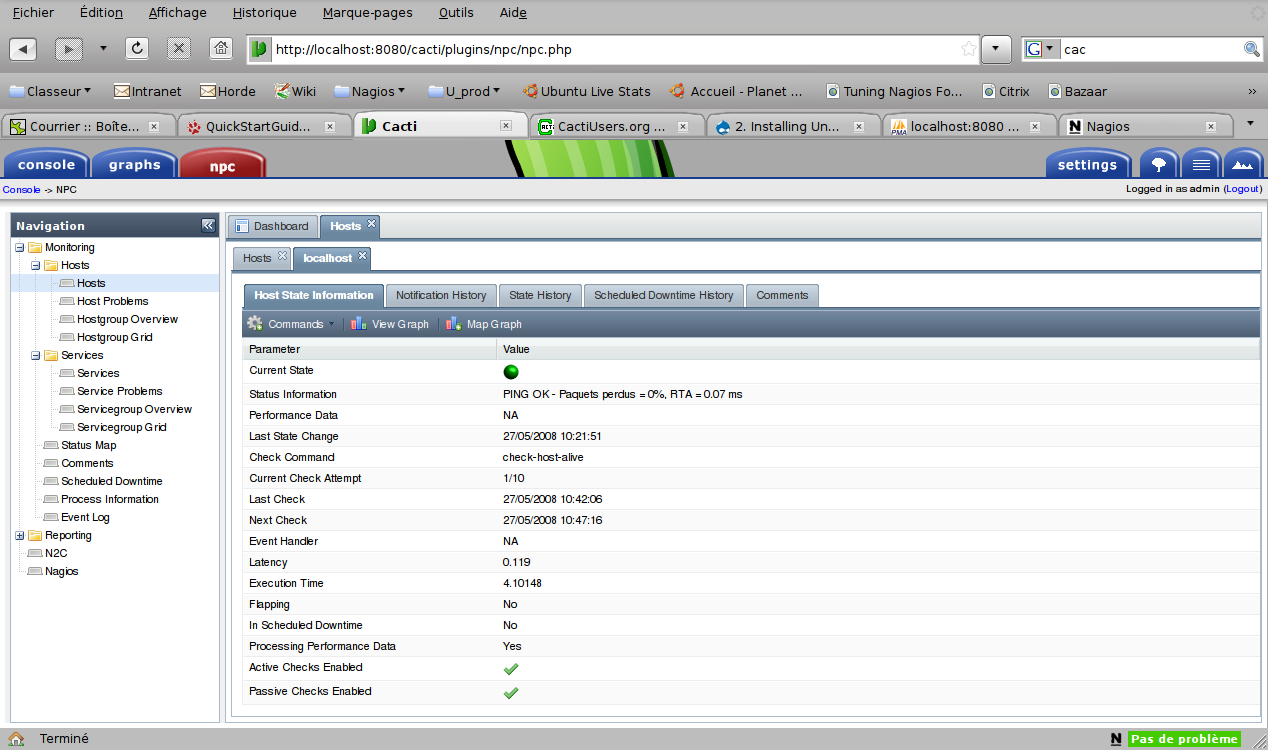Viewport: 1268px width, 750px height.
Task: Click the browser reload button
Action: pyautogui.click(x=137, y=49)
